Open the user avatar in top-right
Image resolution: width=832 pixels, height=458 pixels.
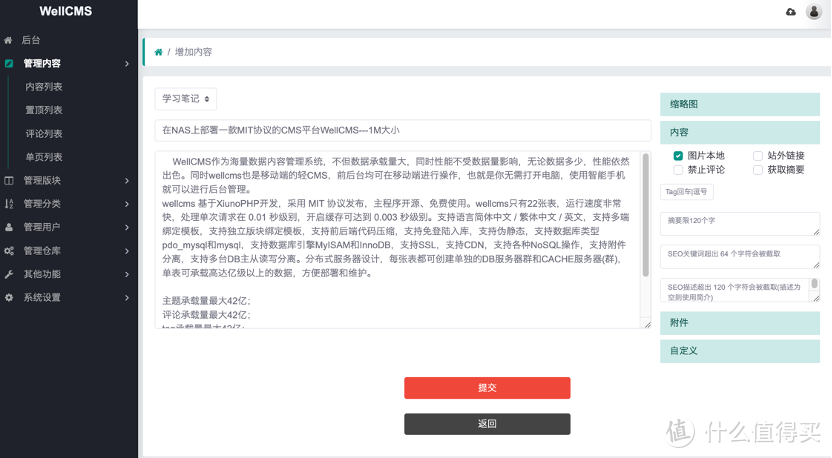point(814,11)
